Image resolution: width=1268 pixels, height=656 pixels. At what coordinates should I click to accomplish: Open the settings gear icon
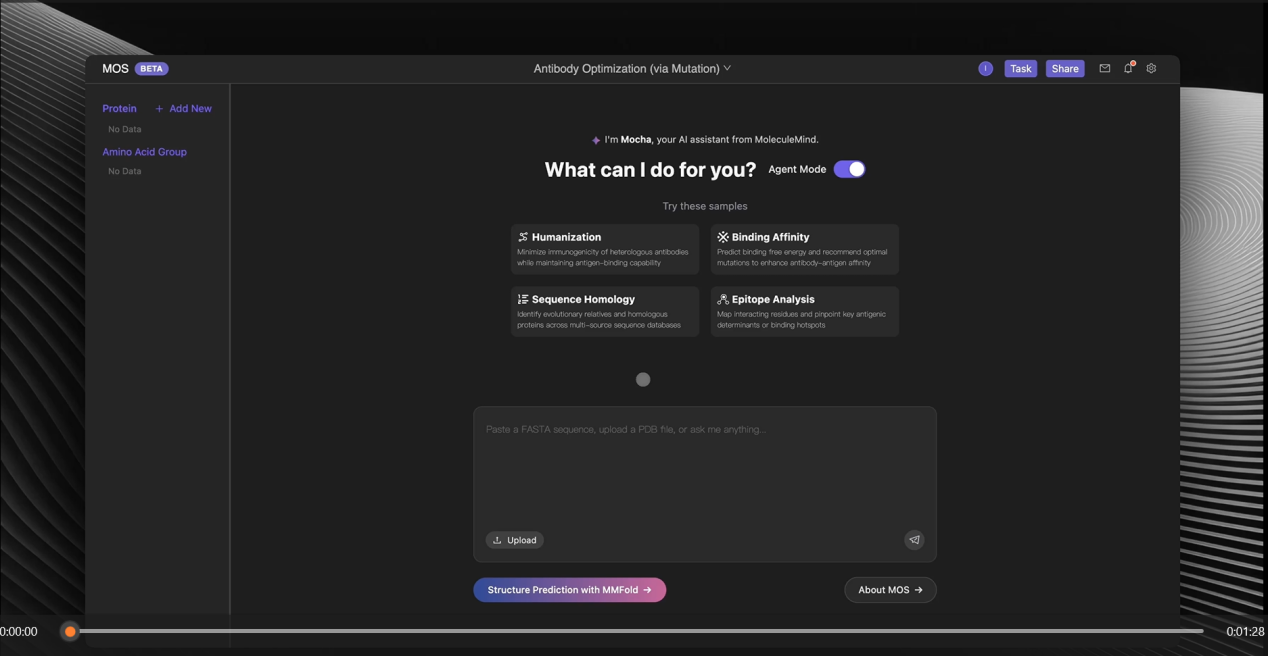[x=1151, y=69]
